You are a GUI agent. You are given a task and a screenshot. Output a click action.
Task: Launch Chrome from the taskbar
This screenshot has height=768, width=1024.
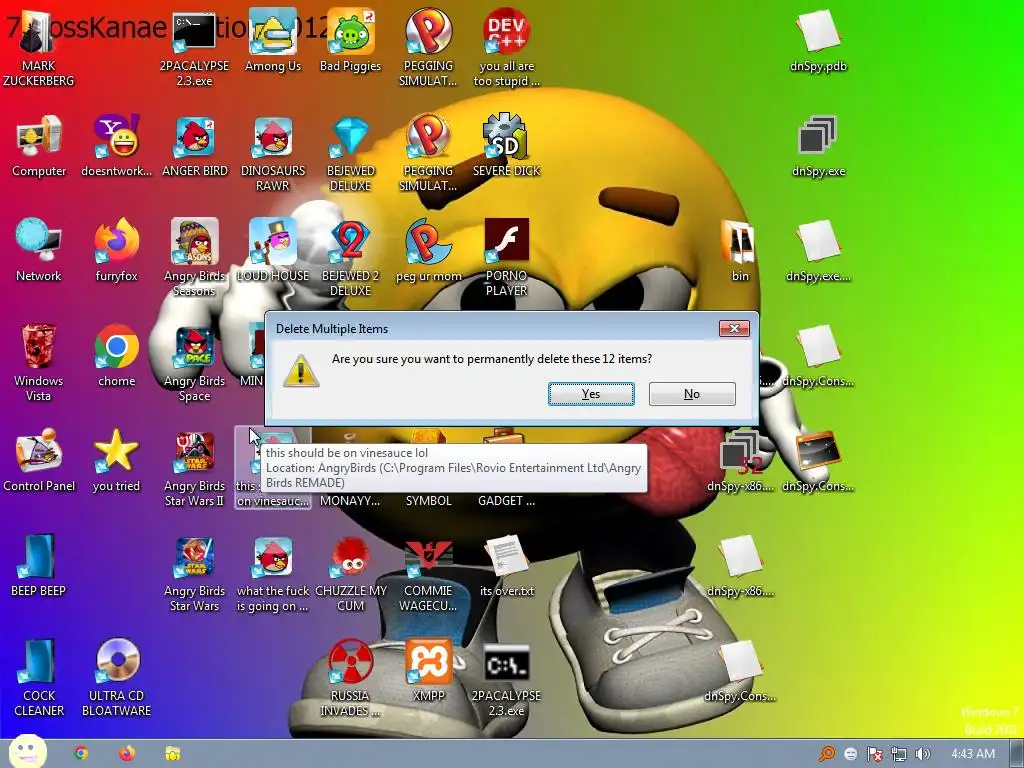[81, 754]
